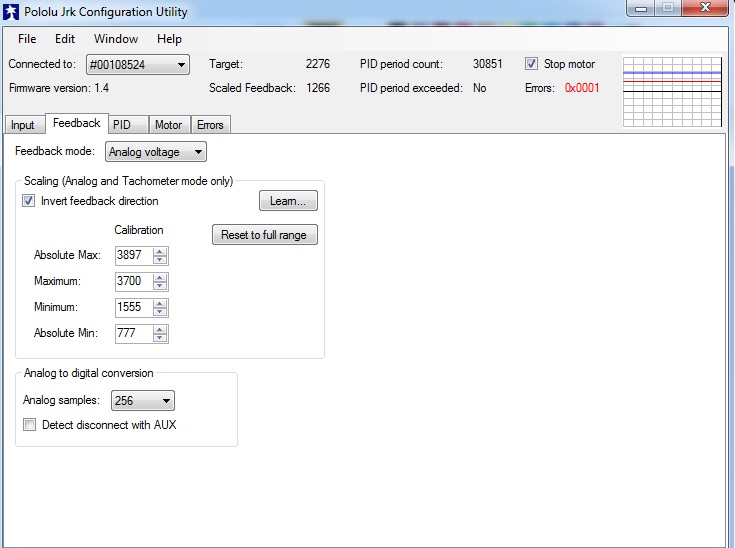Open the Help menu
735x548 pixels.
pyautogui.click(x=169, y=39)
